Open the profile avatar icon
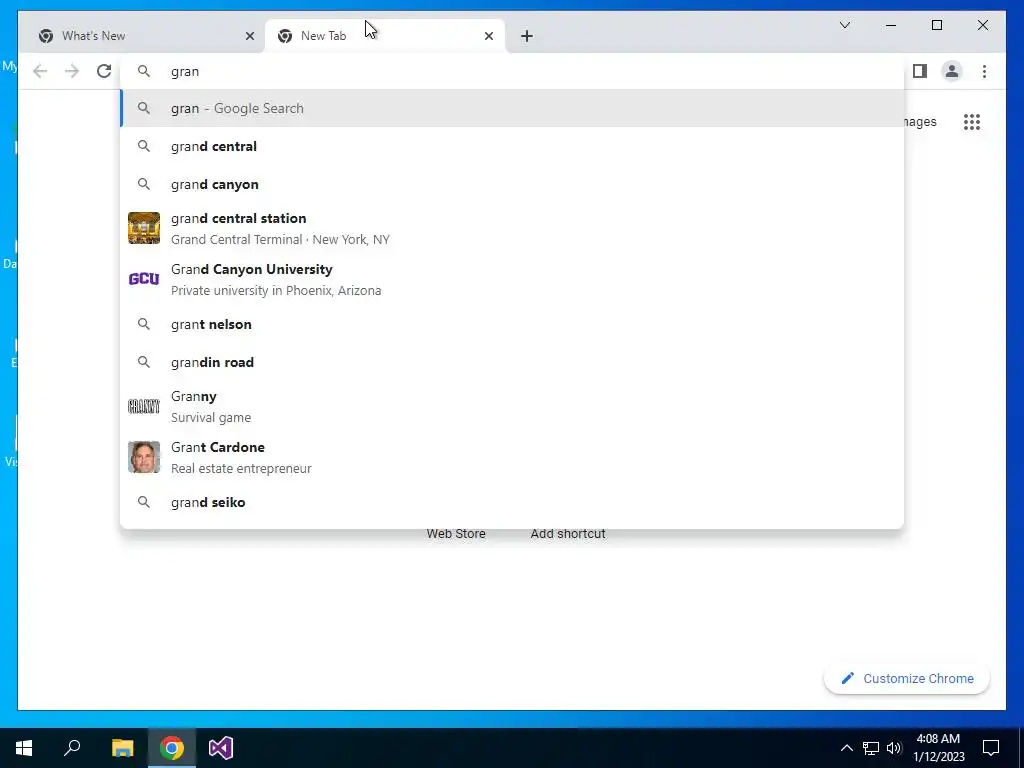Image resolution: width=1024 pixels, height=768 pixels. point(952,71)
